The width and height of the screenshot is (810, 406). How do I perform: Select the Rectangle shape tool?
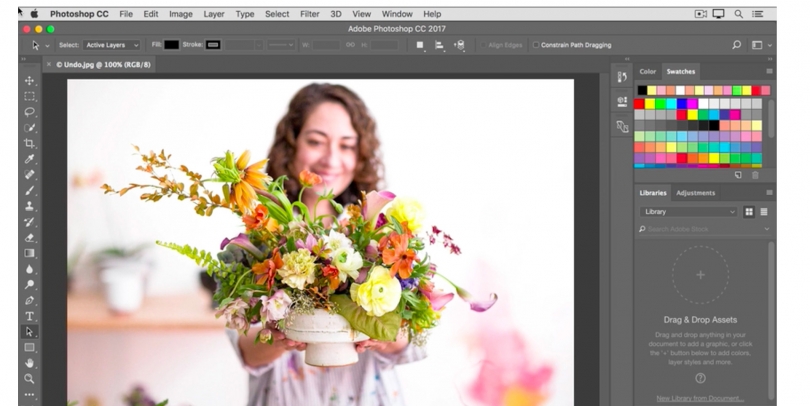tap(29, 348)
